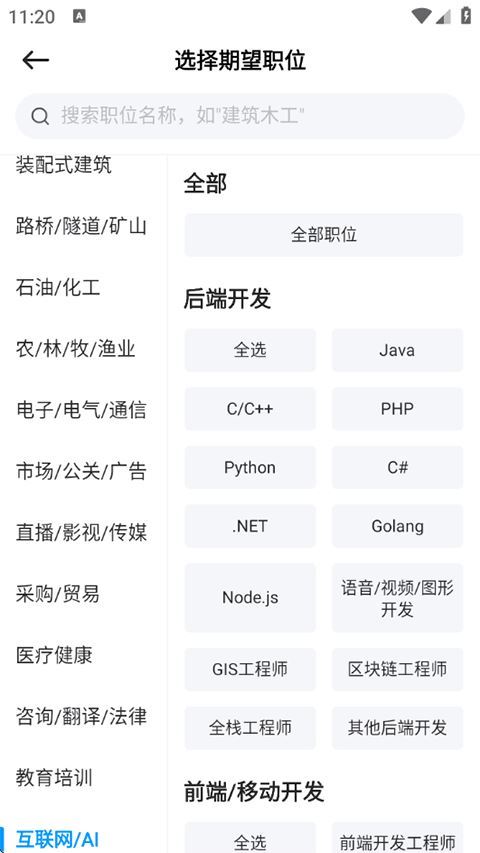
Task: Open the 教育培训 category
Action: 54,777
